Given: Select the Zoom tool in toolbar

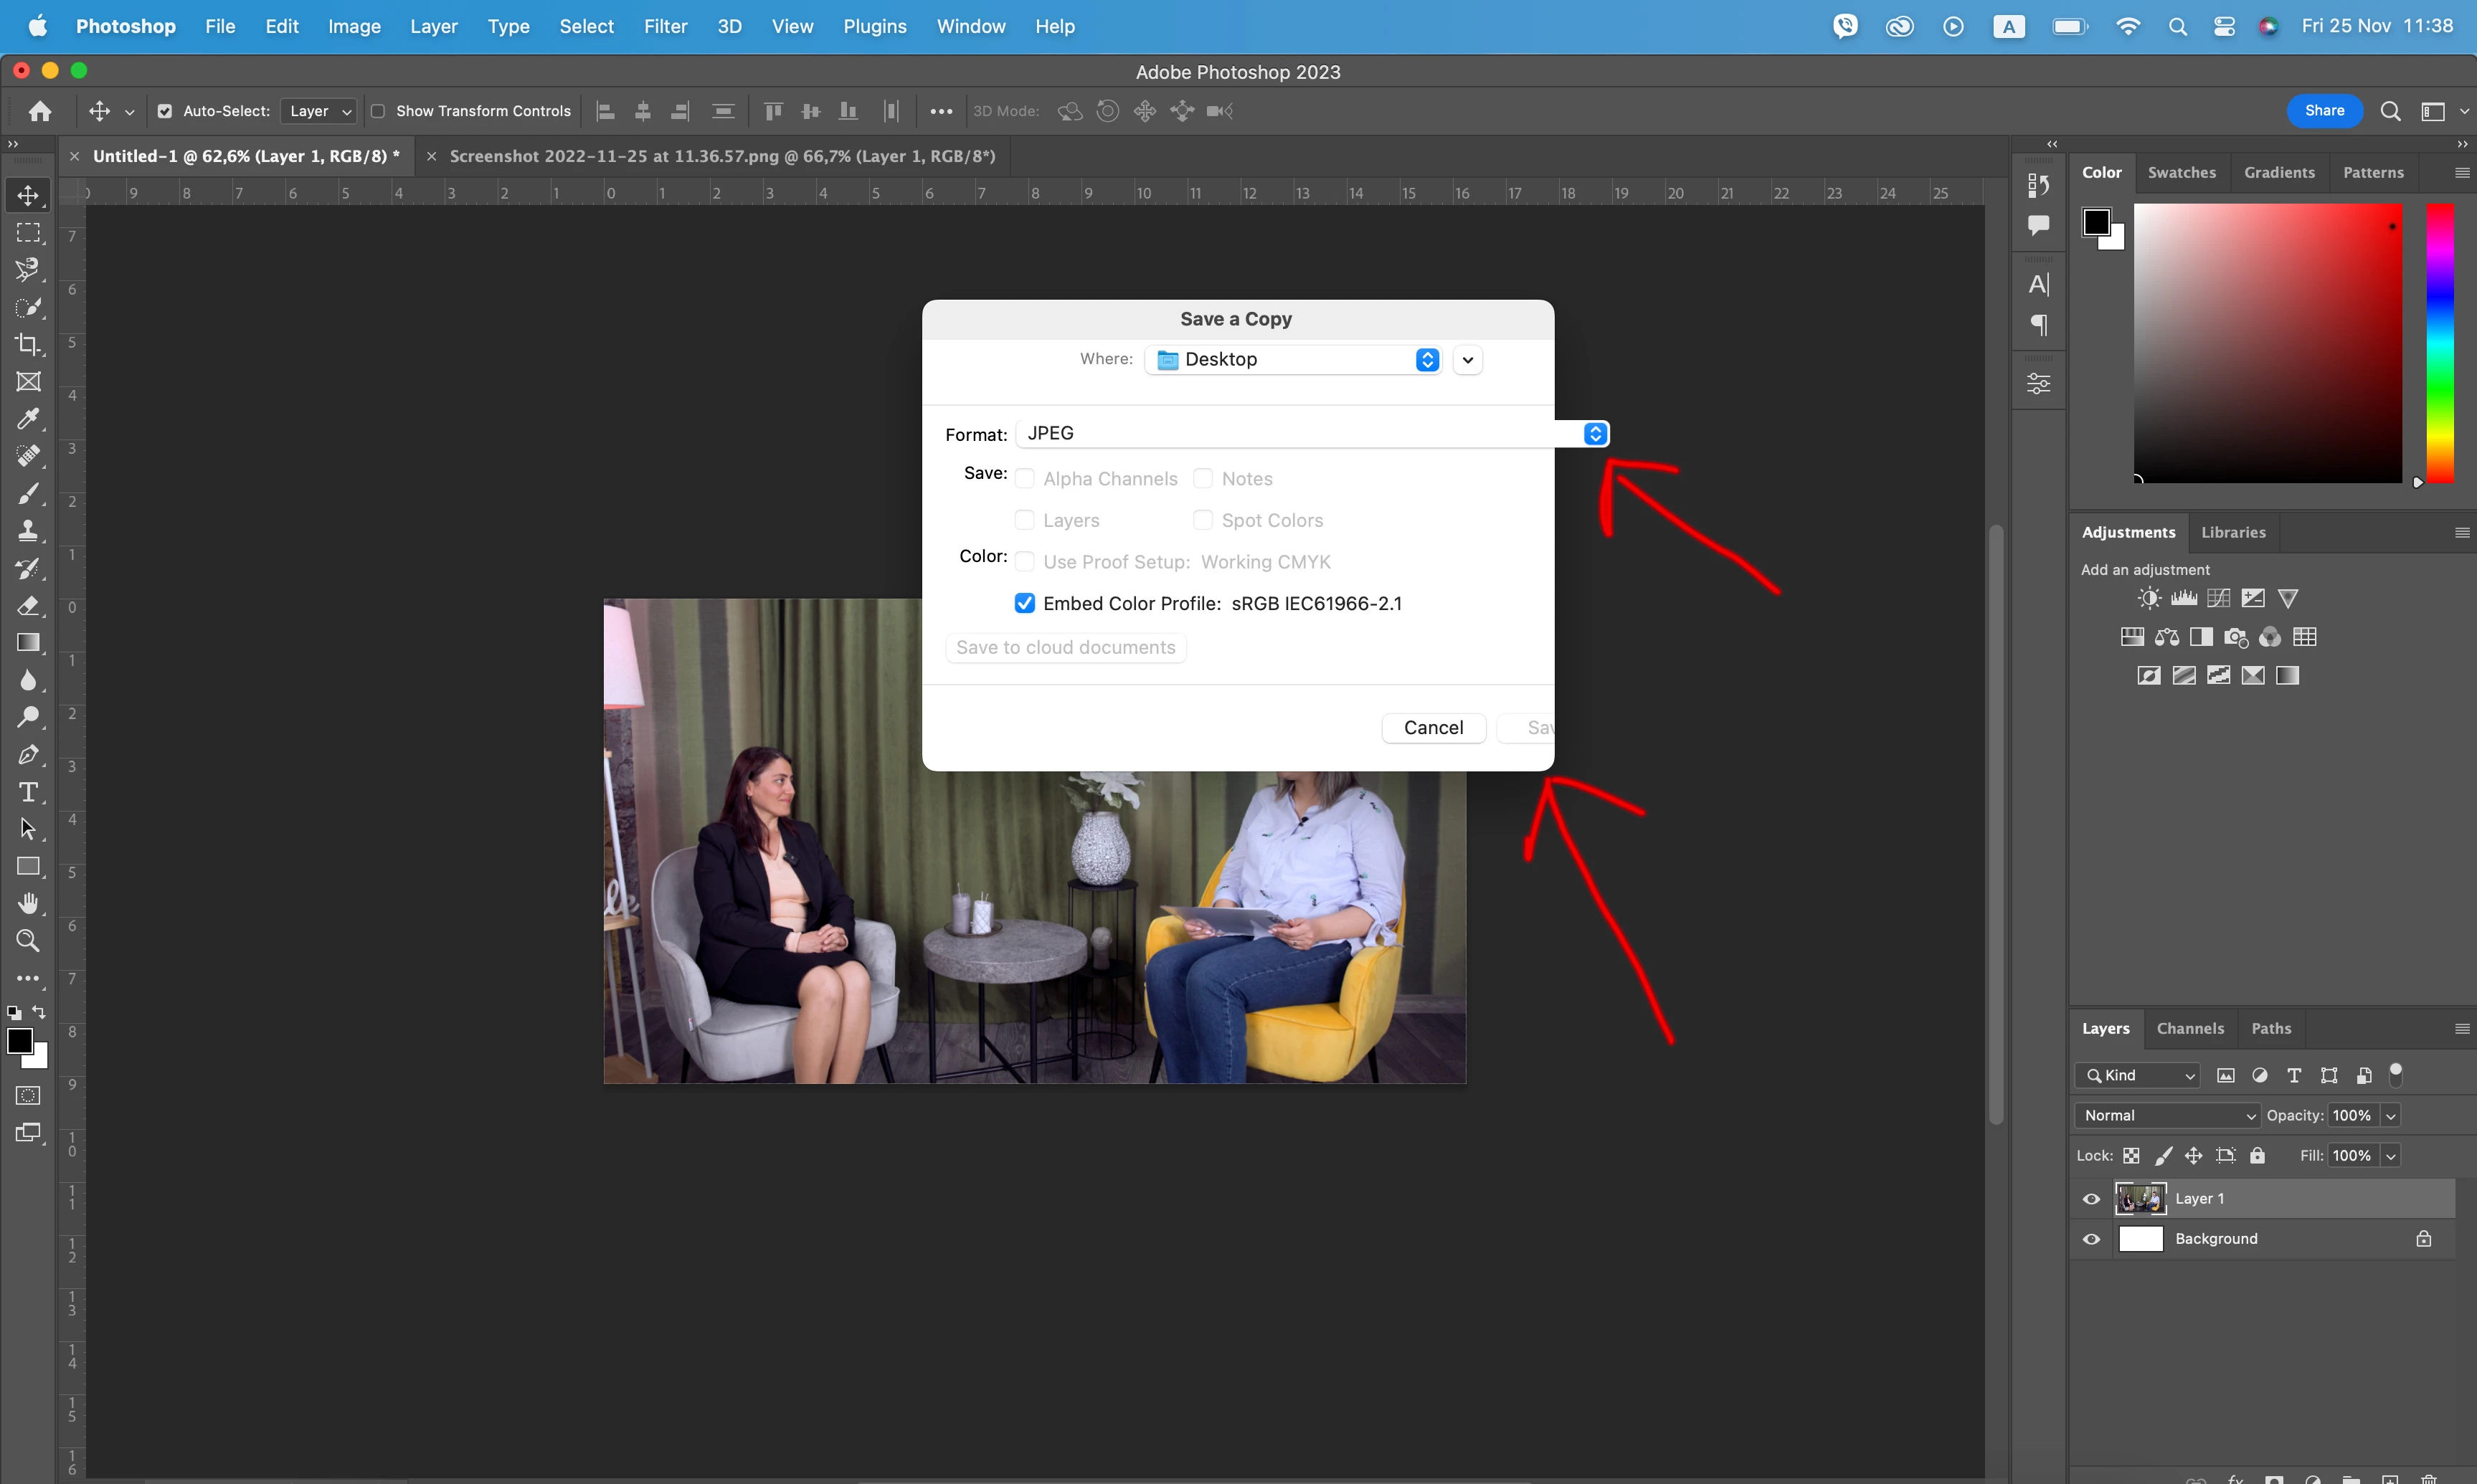Looking at the screenshot, I should tap(28, 941).
